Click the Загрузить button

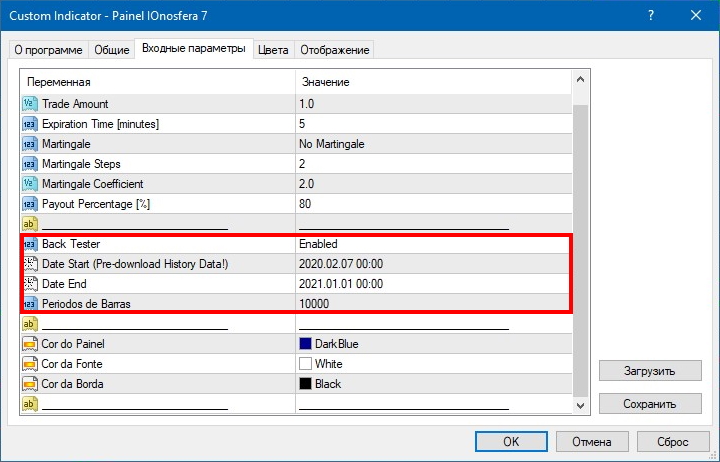point(650,371)
